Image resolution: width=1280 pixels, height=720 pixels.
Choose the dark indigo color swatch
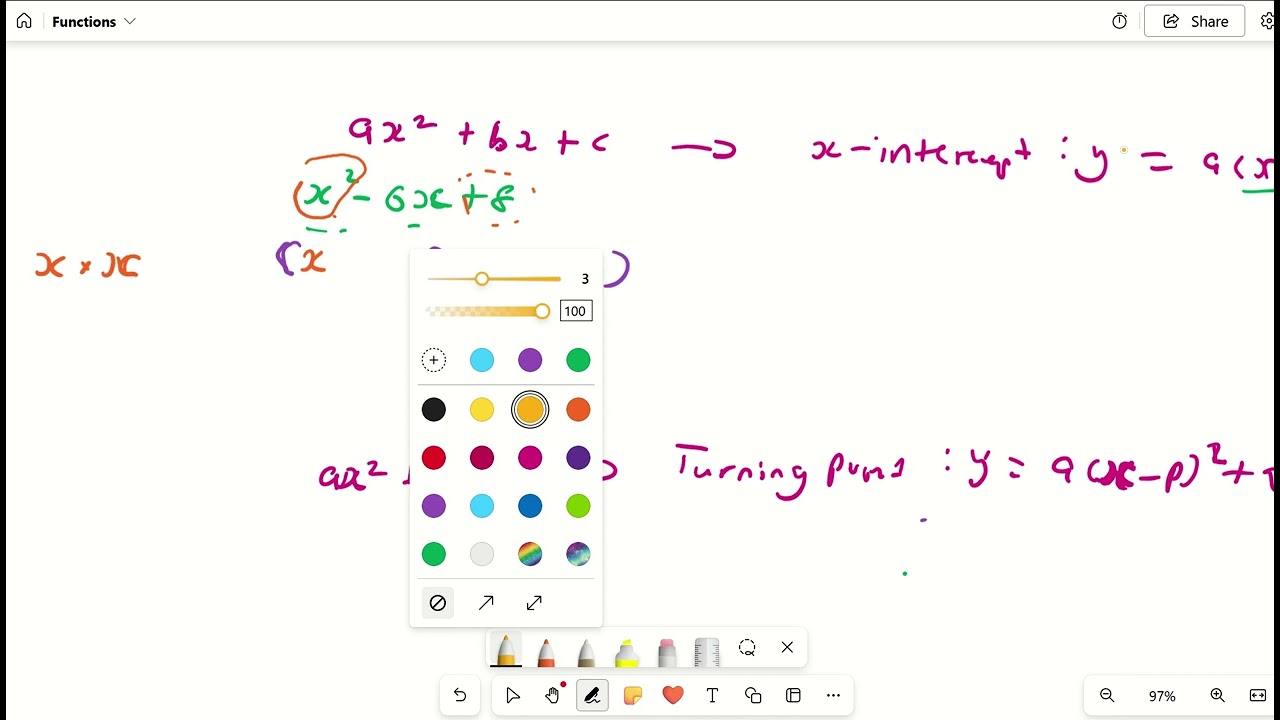coord(578,458)
